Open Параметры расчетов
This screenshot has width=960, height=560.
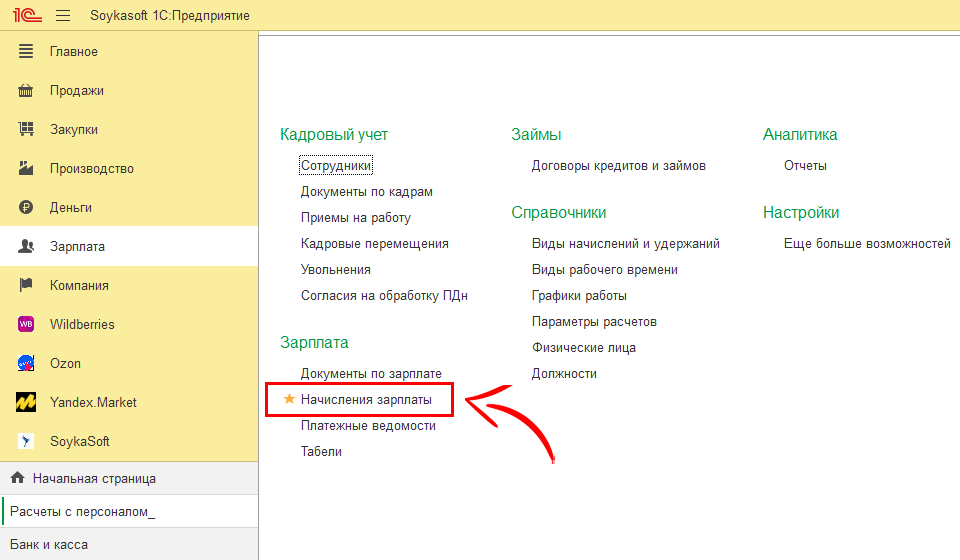click(x=594, y=321)
